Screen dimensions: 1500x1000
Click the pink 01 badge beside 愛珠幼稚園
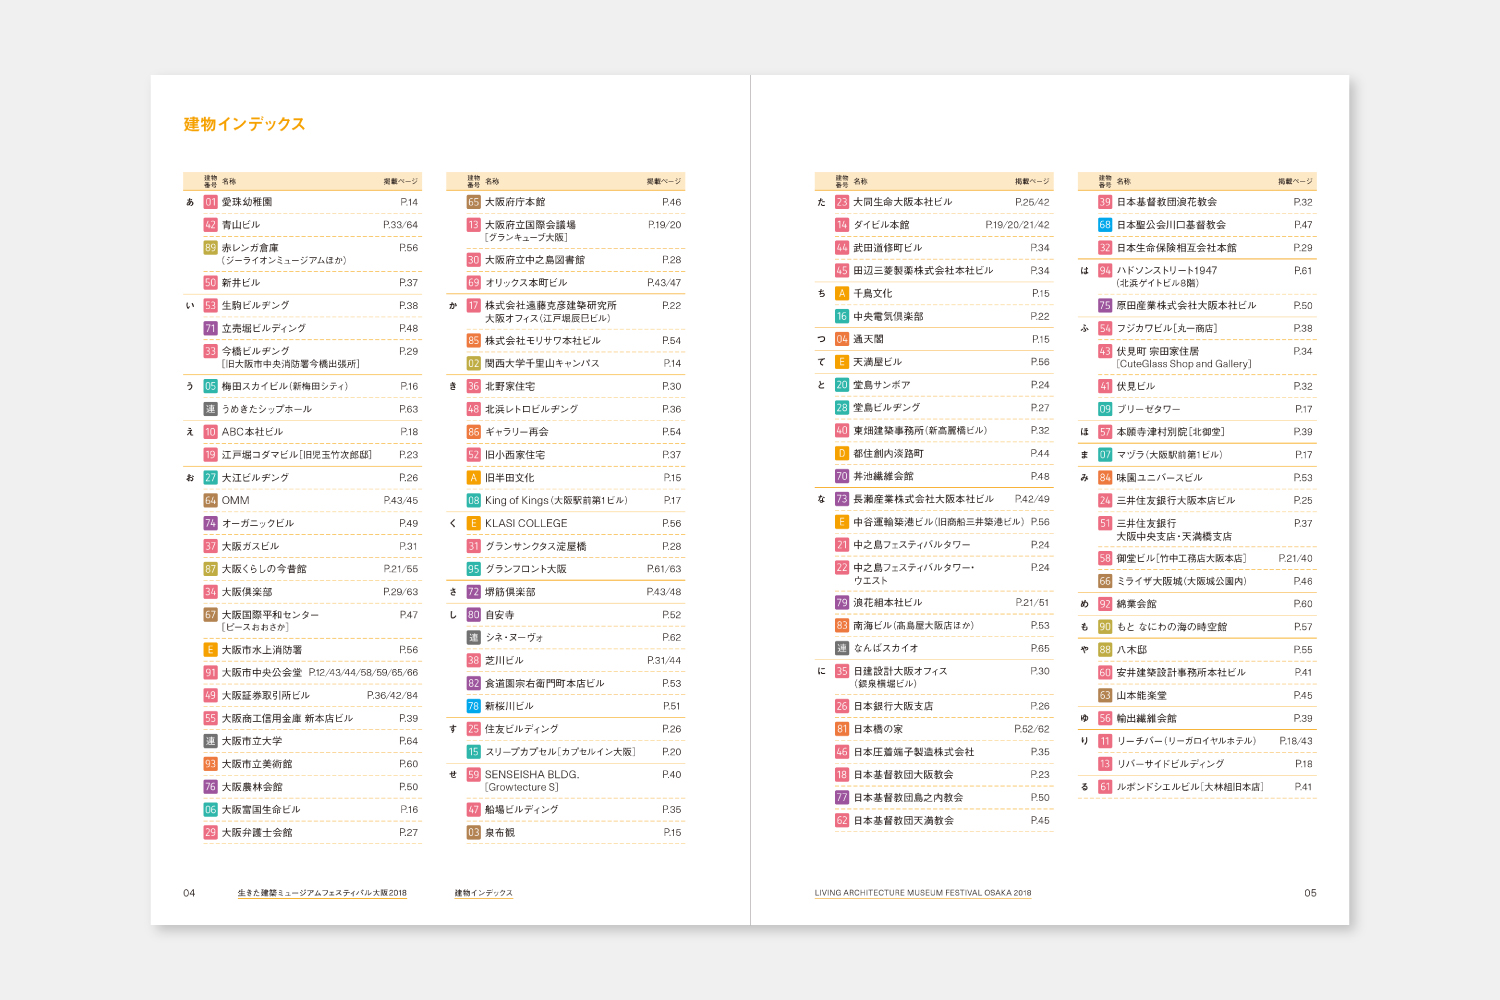point(210,202)
